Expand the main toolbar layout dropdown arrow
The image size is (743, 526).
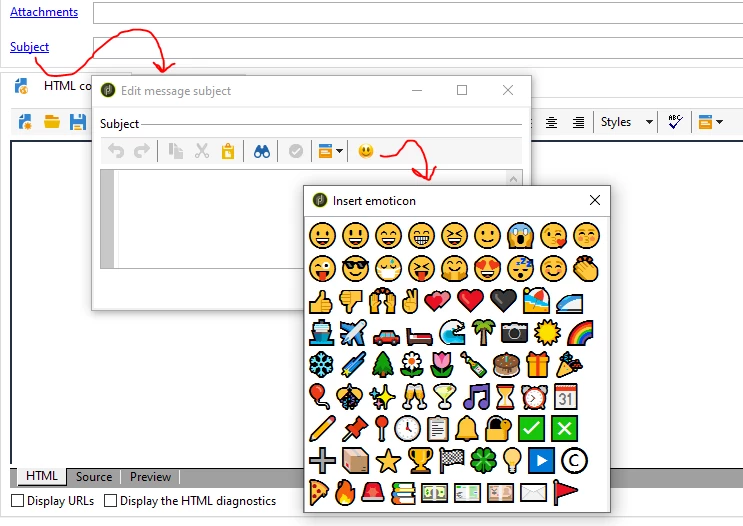[720, 122]
